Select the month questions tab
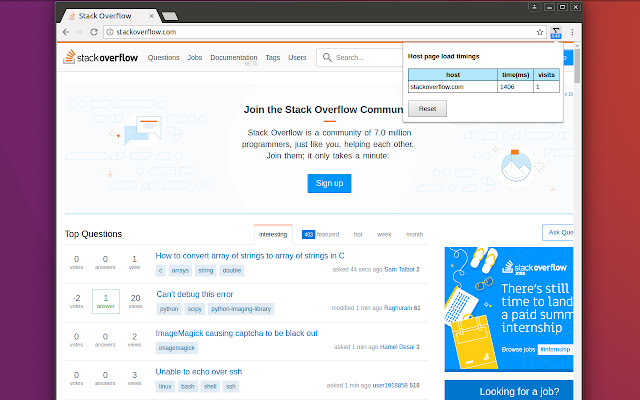Screen dimensions: 640x400 pos(415,234)
